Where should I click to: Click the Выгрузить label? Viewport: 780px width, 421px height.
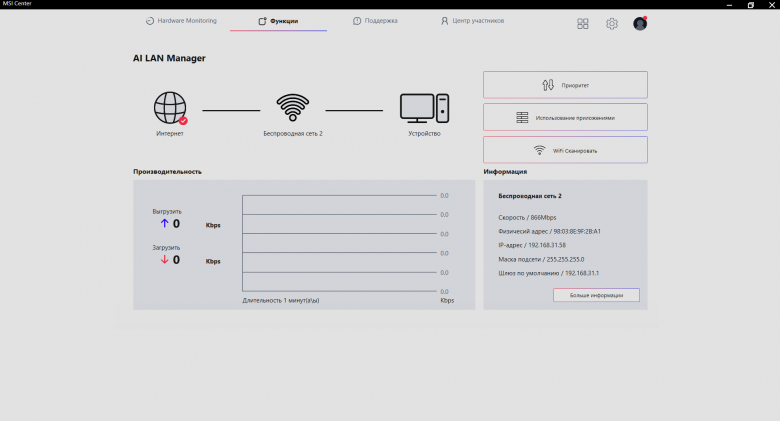click(167, 211)
